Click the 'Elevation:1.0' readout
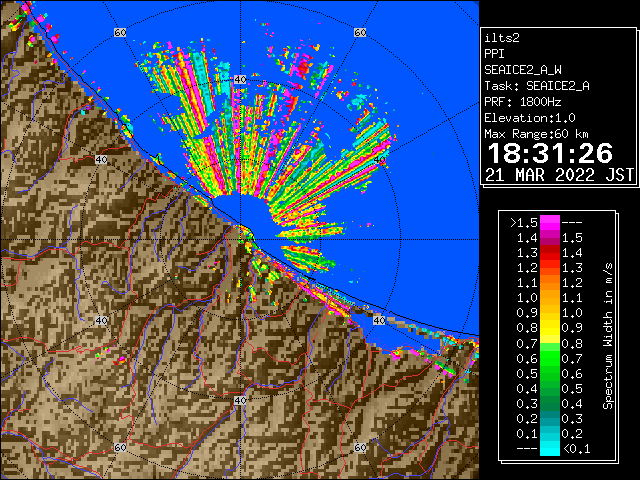 (530, 118)
